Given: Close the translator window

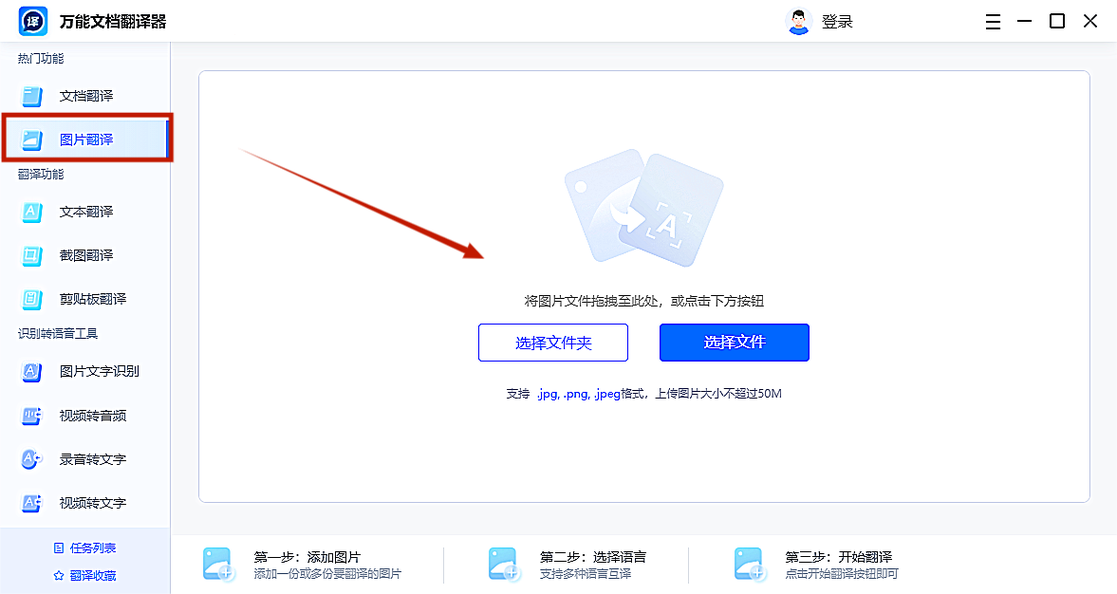Looking at the screenshot, I should pos(1090,21).
